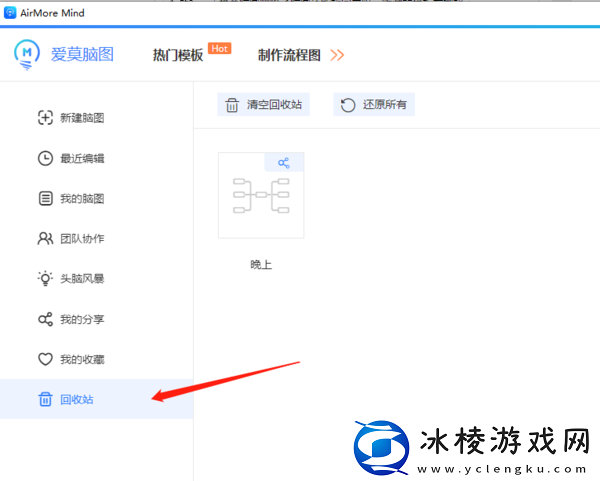Click the orange Hot badge
Image resolution: width=600 pixels, height=481 pixels.
[x=220, y=49]
